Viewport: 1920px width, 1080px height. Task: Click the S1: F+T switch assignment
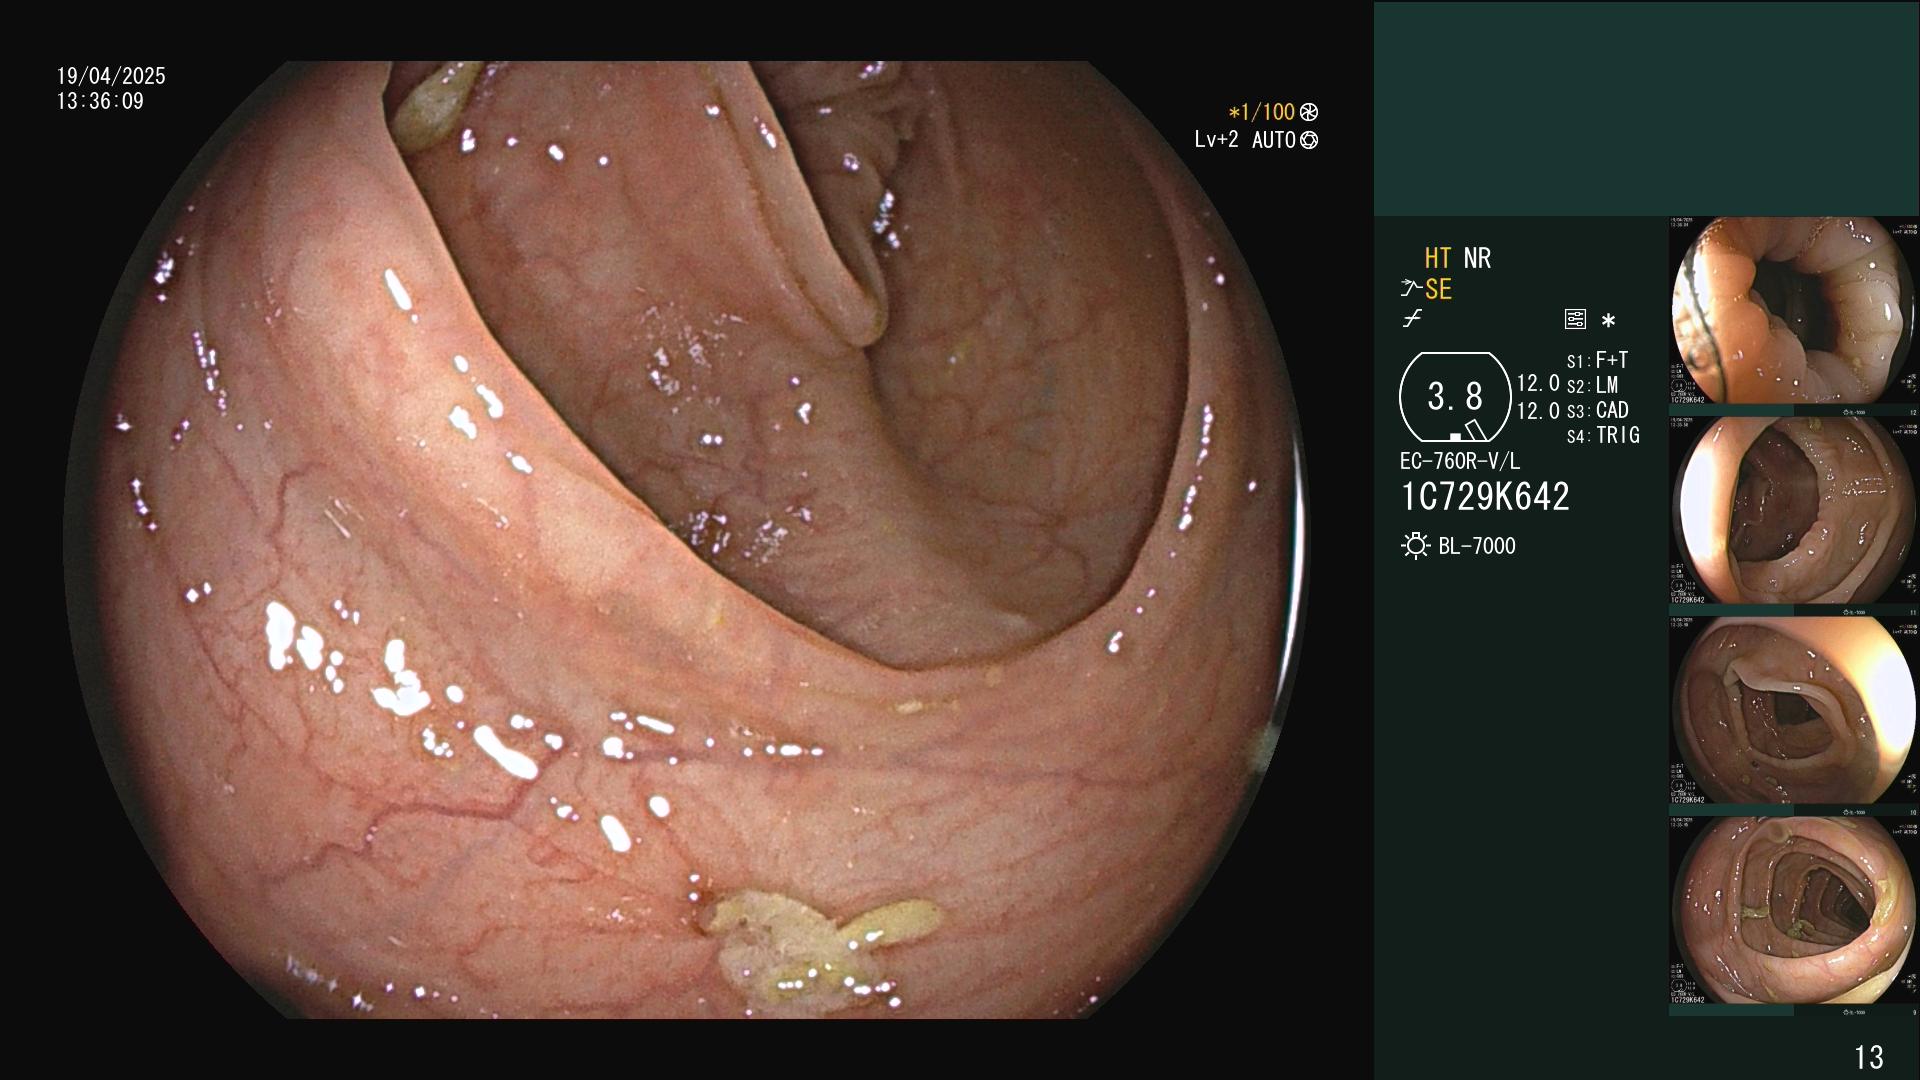coord(1597,360)
